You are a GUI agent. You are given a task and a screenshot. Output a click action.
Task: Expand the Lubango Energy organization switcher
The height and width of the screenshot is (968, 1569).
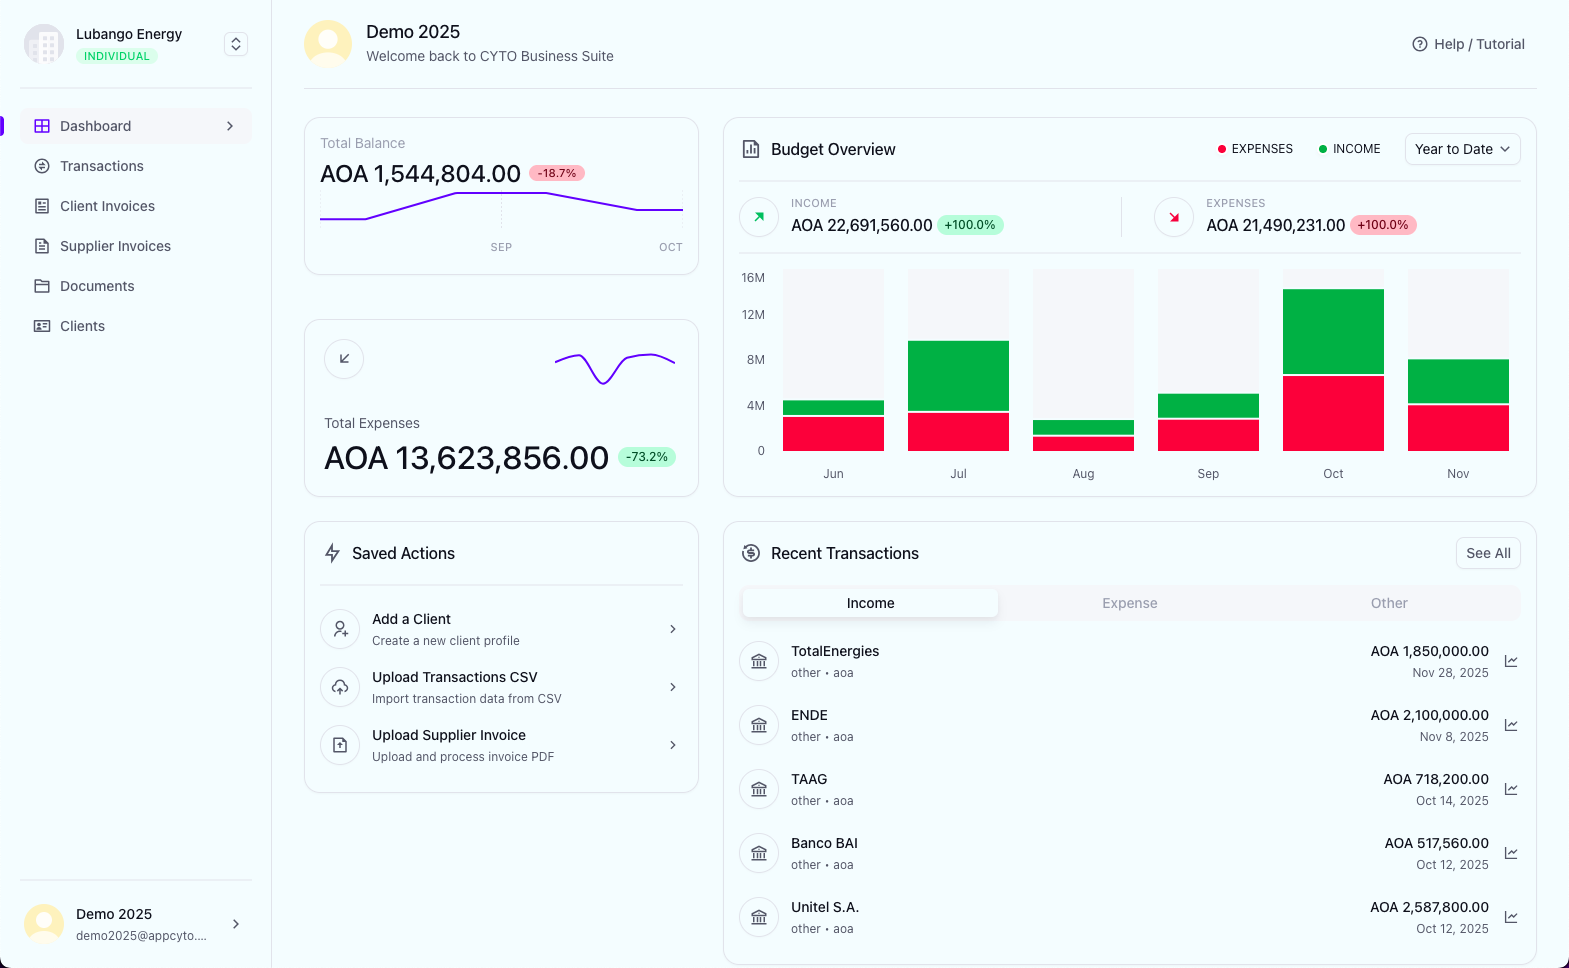coord(236,44)
